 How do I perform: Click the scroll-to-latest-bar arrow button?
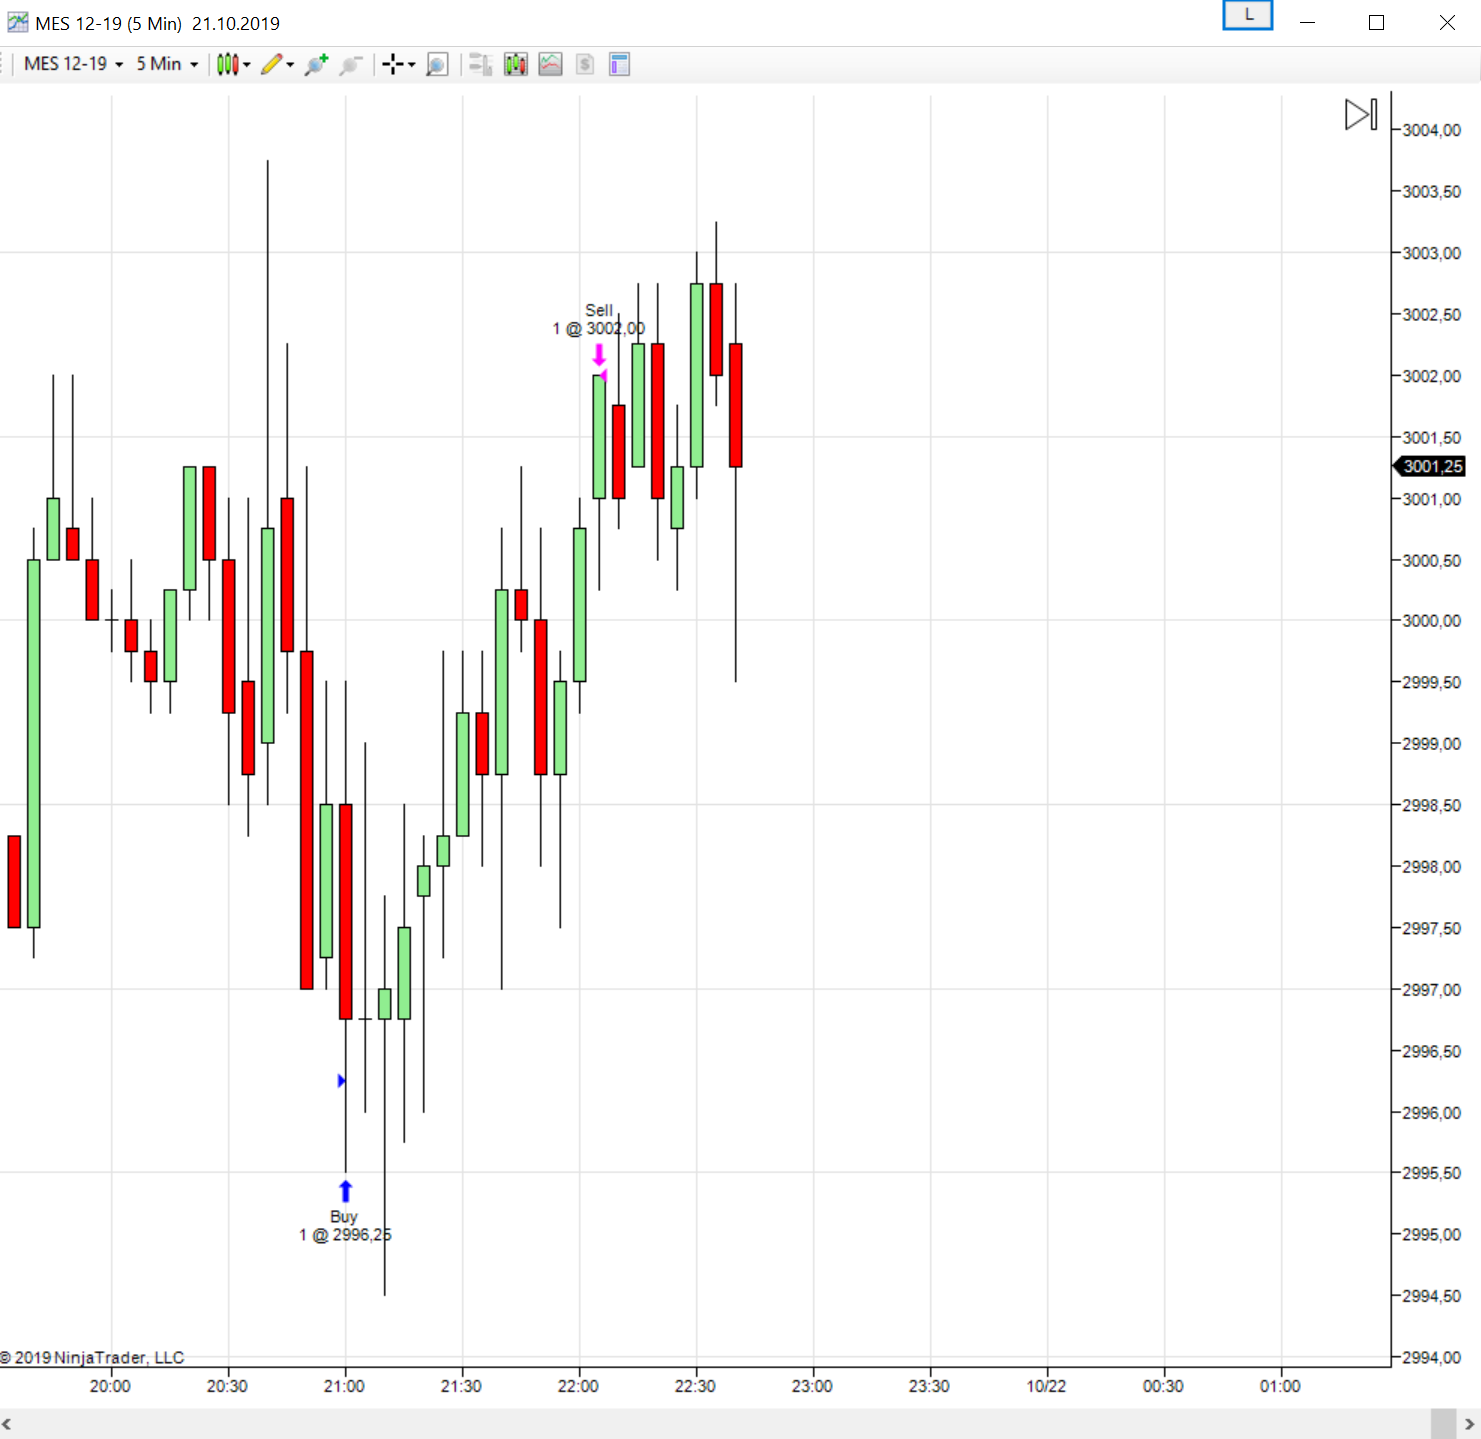coord(1361,114)
